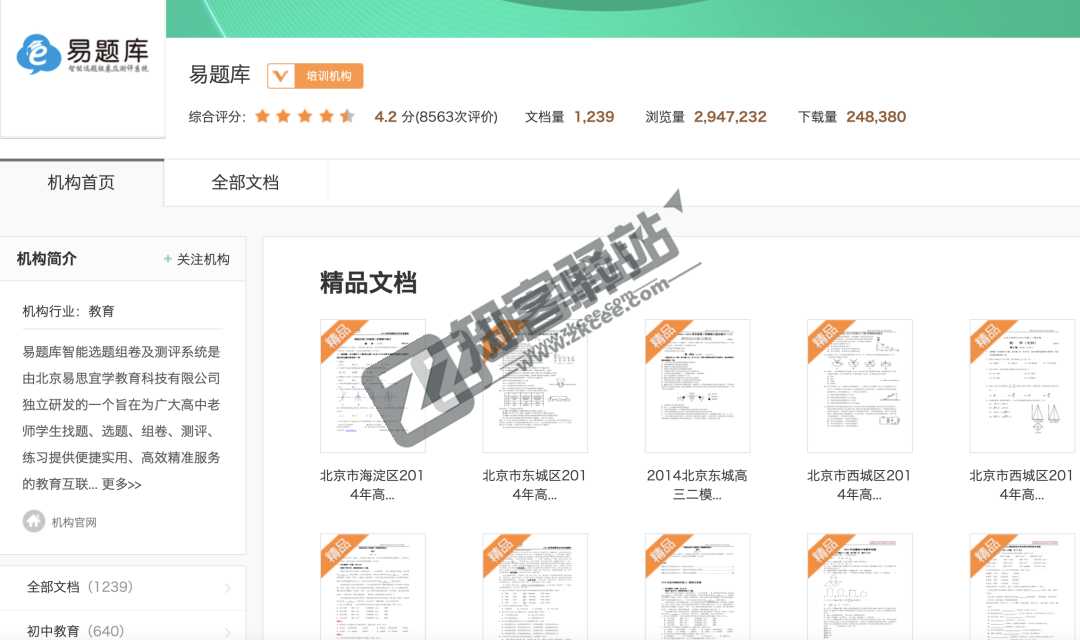Click the gray half-star in the rating row

click(348, 116)
